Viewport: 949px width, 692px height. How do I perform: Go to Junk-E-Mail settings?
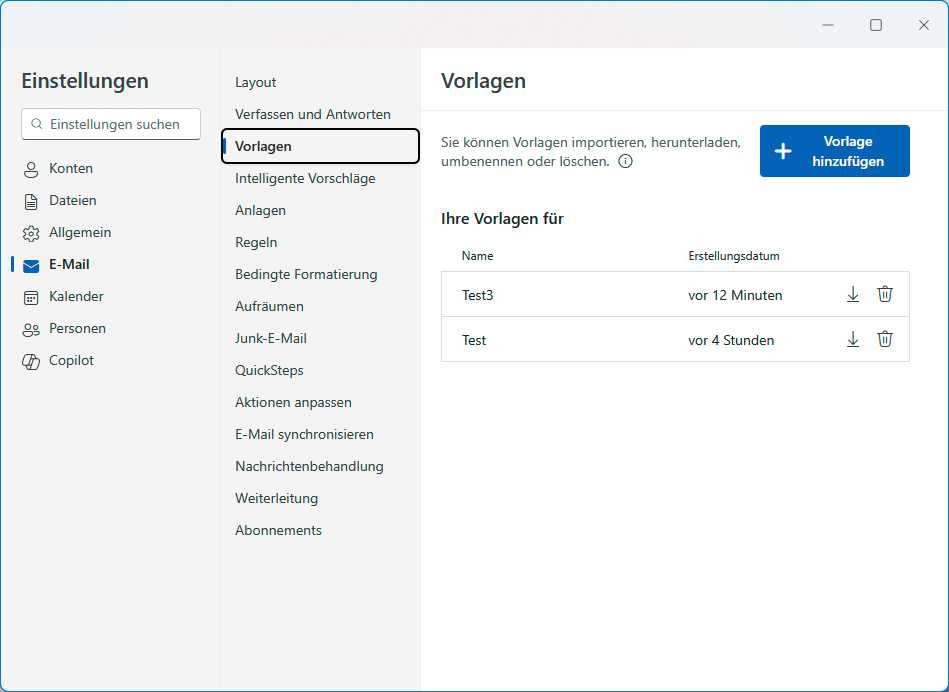271,338
